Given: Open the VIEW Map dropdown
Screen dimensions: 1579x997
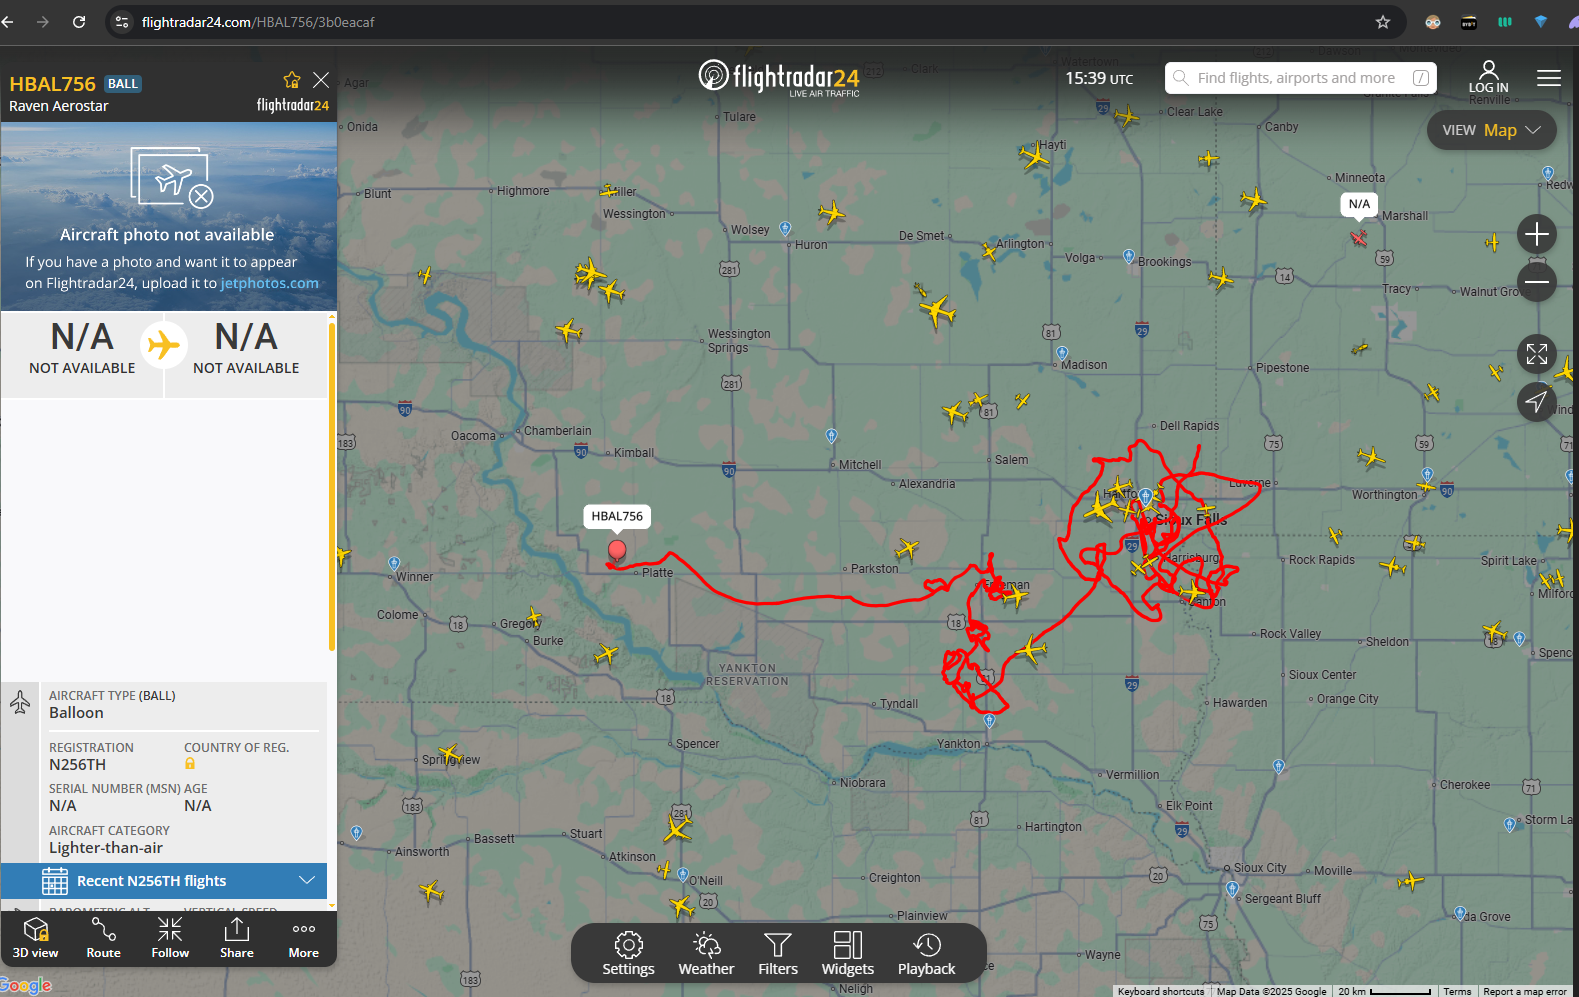Looking at the screenshot, I should click(x=1492, y=130).
